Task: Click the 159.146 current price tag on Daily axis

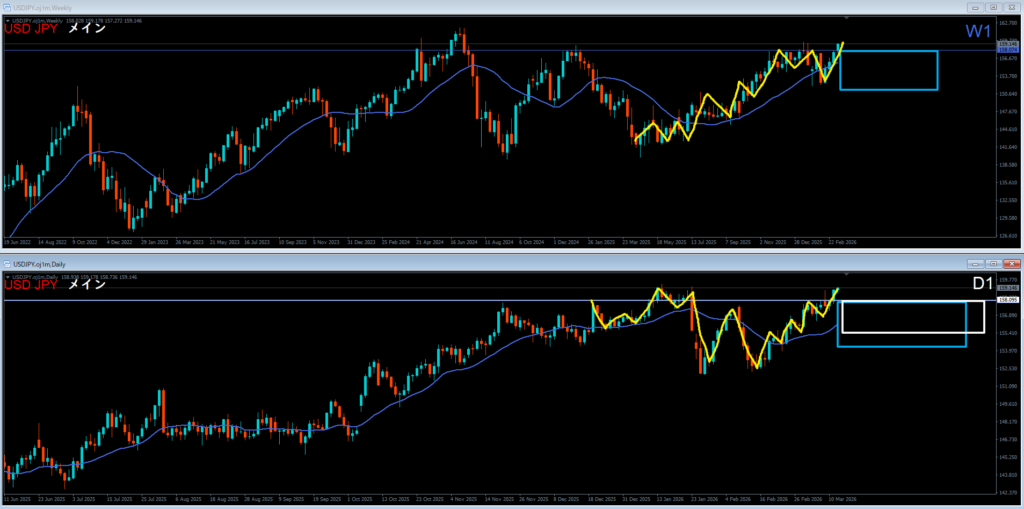Action: coord(1009,287)
